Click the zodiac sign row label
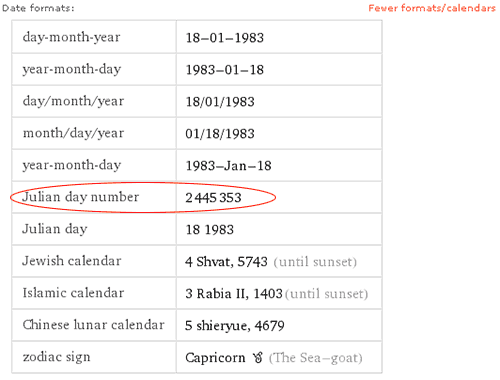This screenshot has width=500, height=380. coord(56,357)
